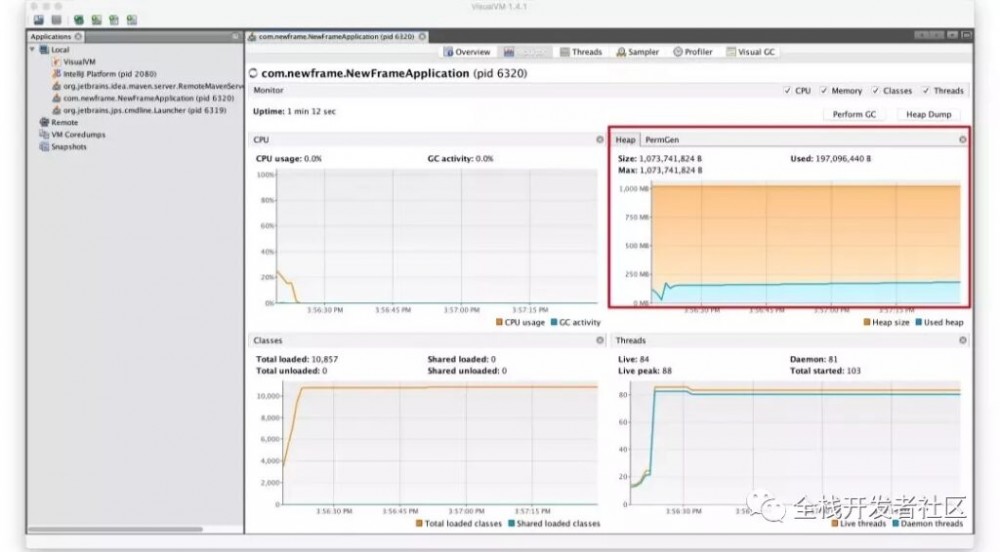Close the Classes chart panel
1000x552 pixels.
click(599, 340)
